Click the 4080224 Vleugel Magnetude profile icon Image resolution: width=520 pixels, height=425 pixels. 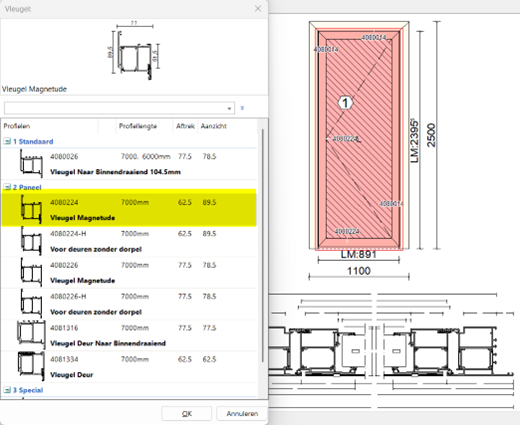point(31,210)
